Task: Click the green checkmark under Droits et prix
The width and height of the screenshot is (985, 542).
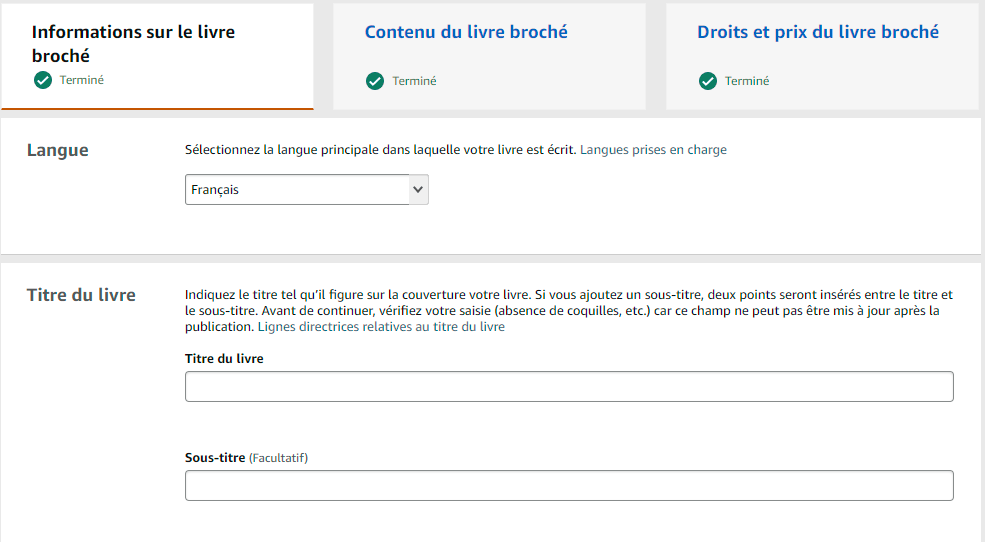Action: (x=708, y=81)
